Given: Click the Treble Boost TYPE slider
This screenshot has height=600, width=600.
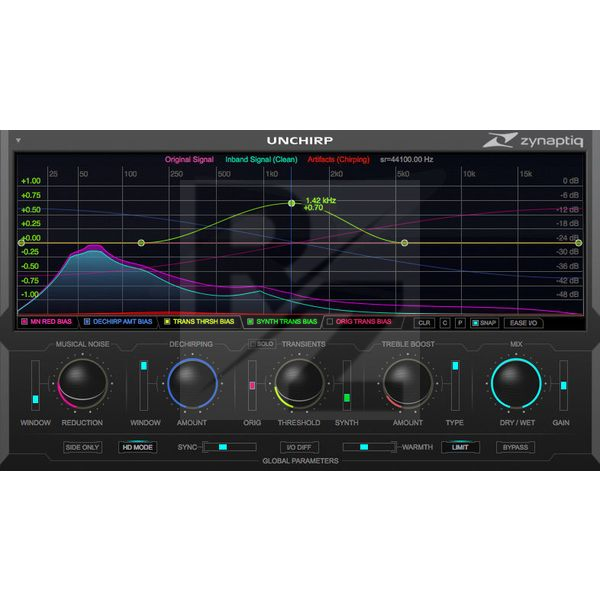Looking at the screenshot, I should (455, 385).
